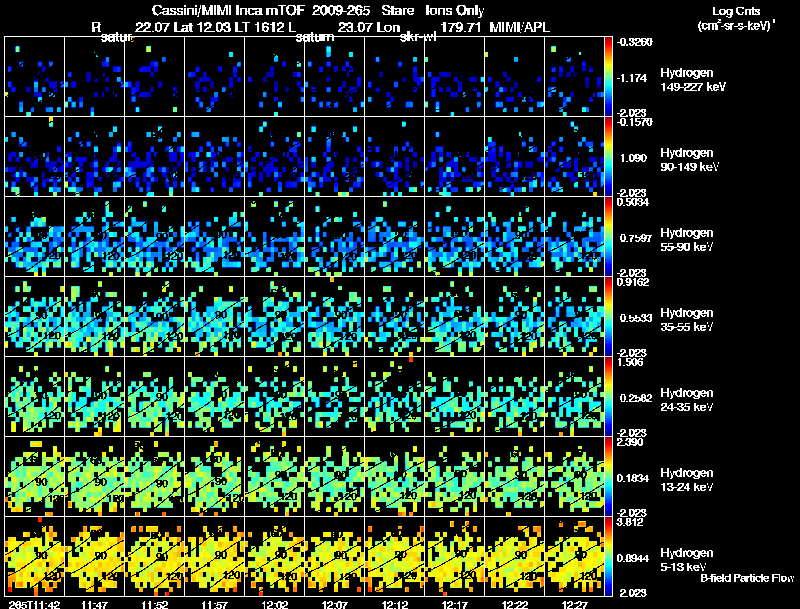Click the Hydrogen 13-24 keV row label
Image resolution: width=800 pixels, height=609 pixels.
(686, 480)
